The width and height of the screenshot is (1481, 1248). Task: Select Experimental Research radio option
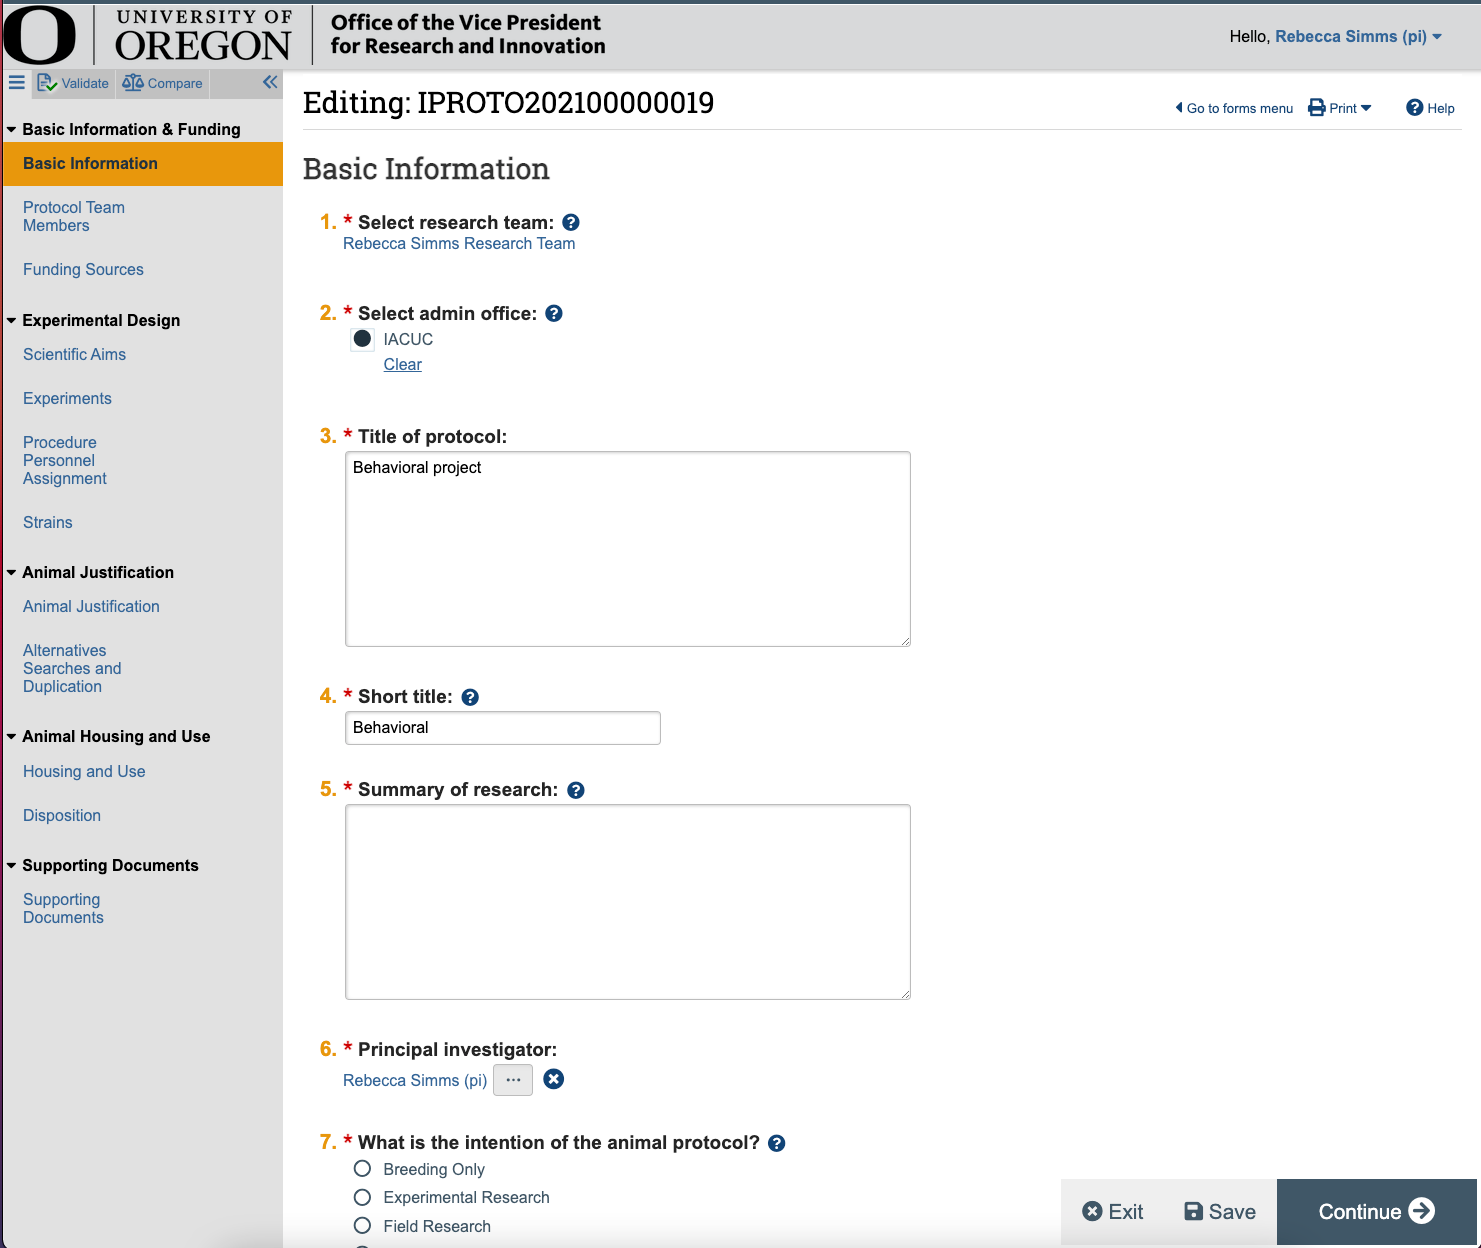[x=362, y=1197]
